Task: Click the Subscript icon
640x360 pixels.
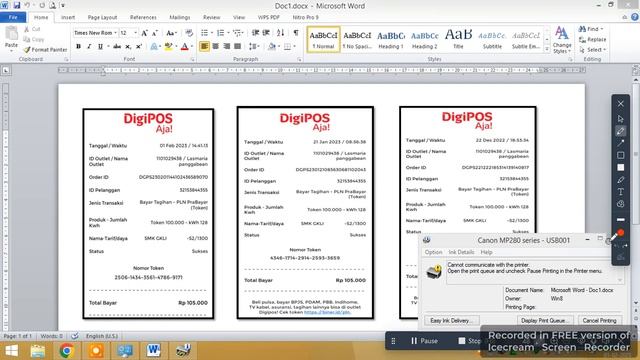Action: click(x=128, y=47)
